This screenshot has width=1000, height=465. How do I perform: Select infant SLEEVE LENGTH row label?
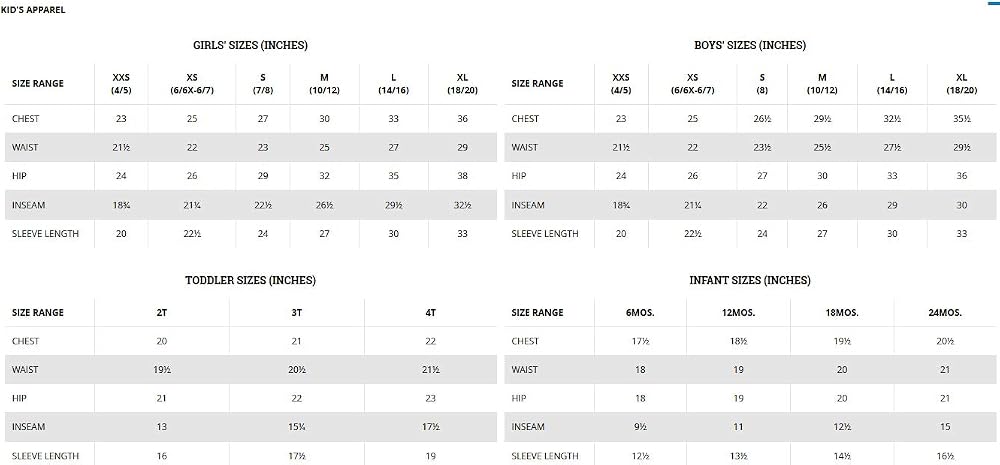click(x=545, y=456)
